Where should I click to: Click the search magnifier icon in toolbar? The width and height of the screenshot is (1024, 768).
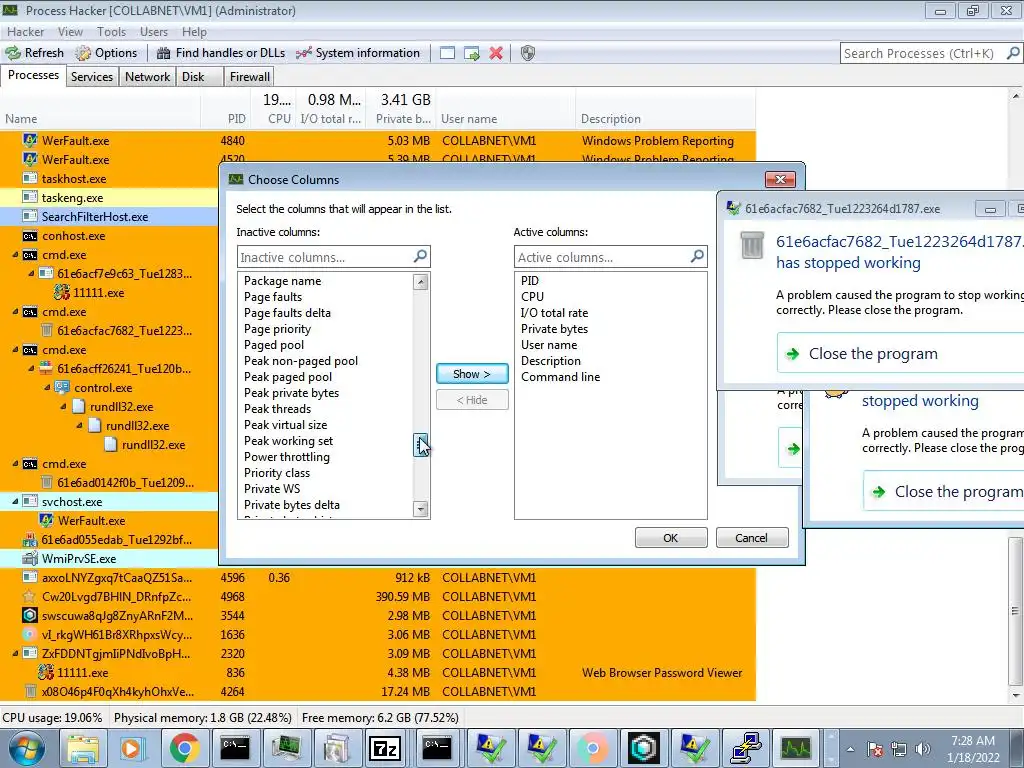1013,53
